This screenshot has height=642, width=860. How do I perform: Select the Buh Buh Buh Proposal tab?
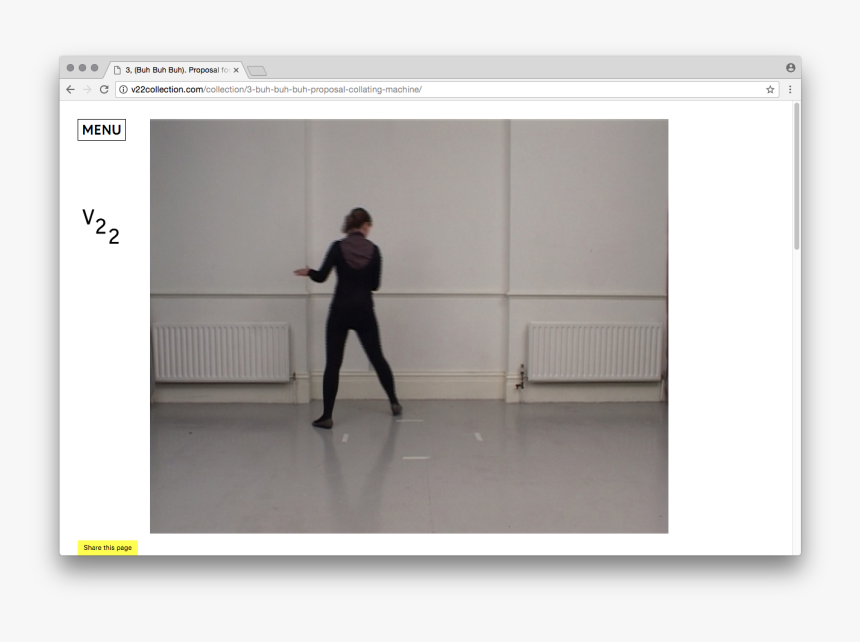coord(170,70)
